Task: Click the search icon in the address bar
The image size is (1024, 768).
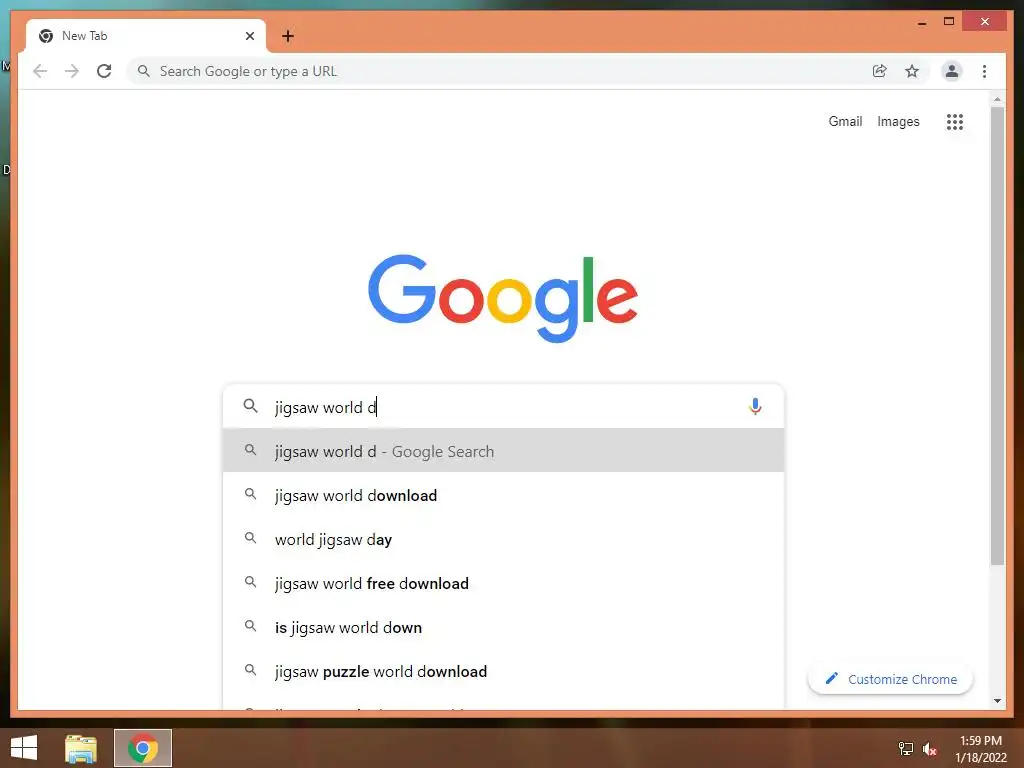Action: (x=144, y=71)
